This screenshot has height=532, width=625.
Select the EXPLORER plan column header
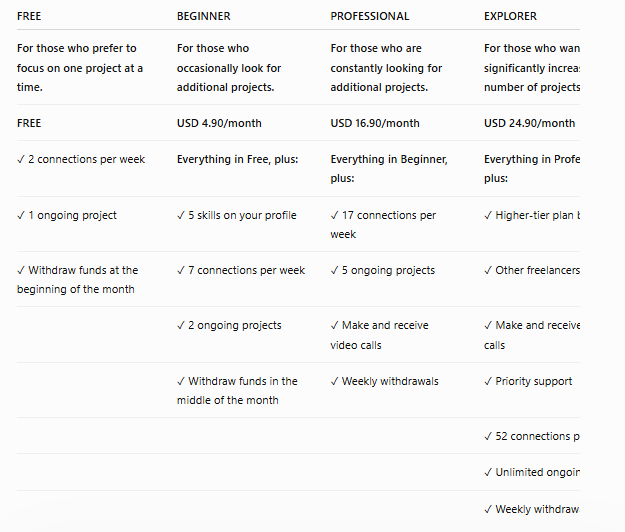(x=510, y=16)
